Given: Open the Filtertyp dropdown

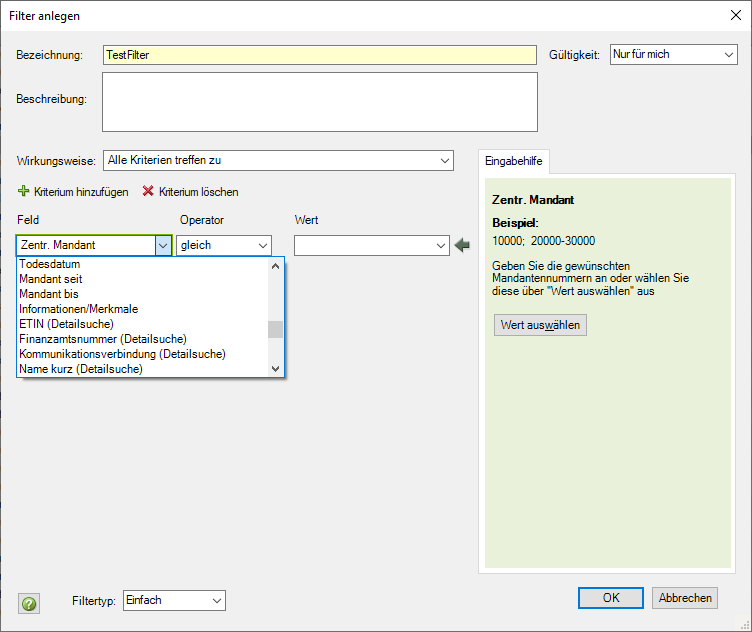Looking at the screenshot, I should pyautogui.click(x=217, y=600).
